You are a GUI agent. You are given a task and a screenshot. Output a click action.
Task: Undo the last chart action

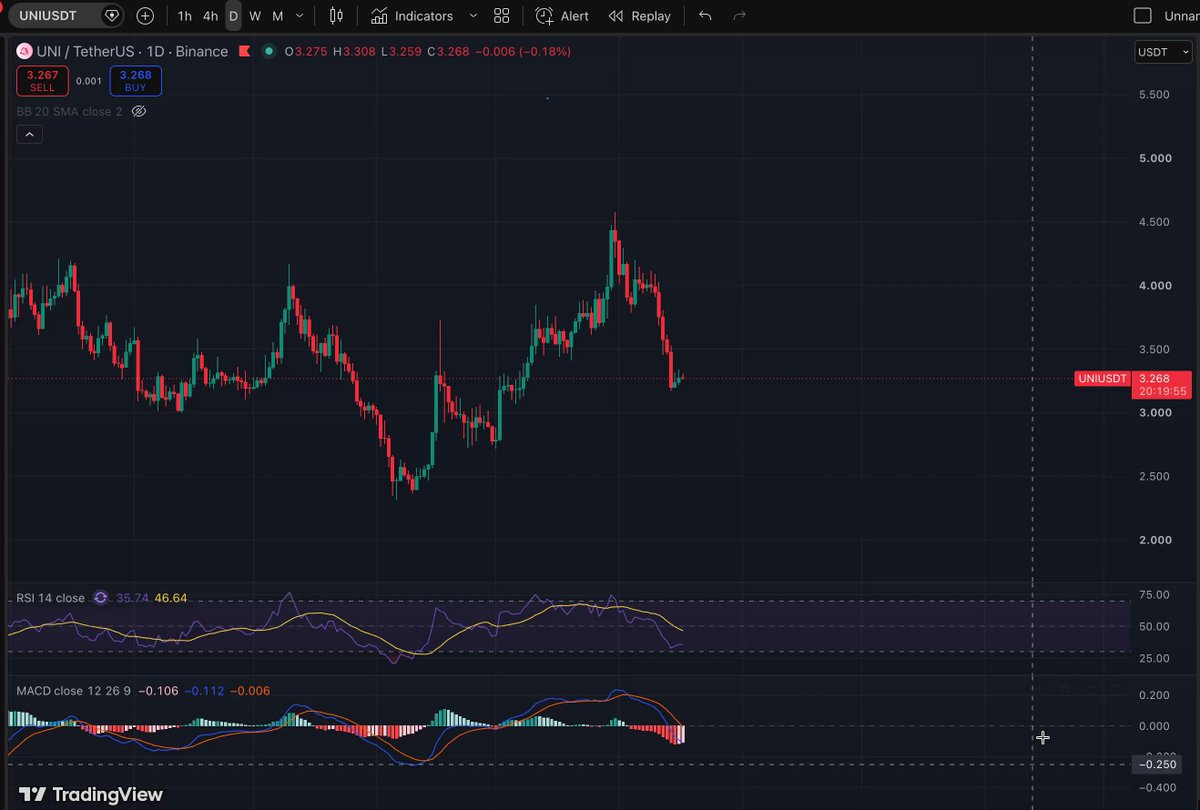(705, 16)
